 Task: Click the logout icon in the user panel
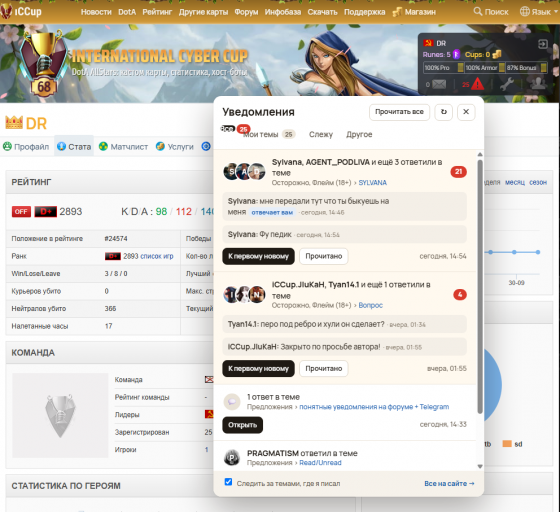tap(542, 44)
